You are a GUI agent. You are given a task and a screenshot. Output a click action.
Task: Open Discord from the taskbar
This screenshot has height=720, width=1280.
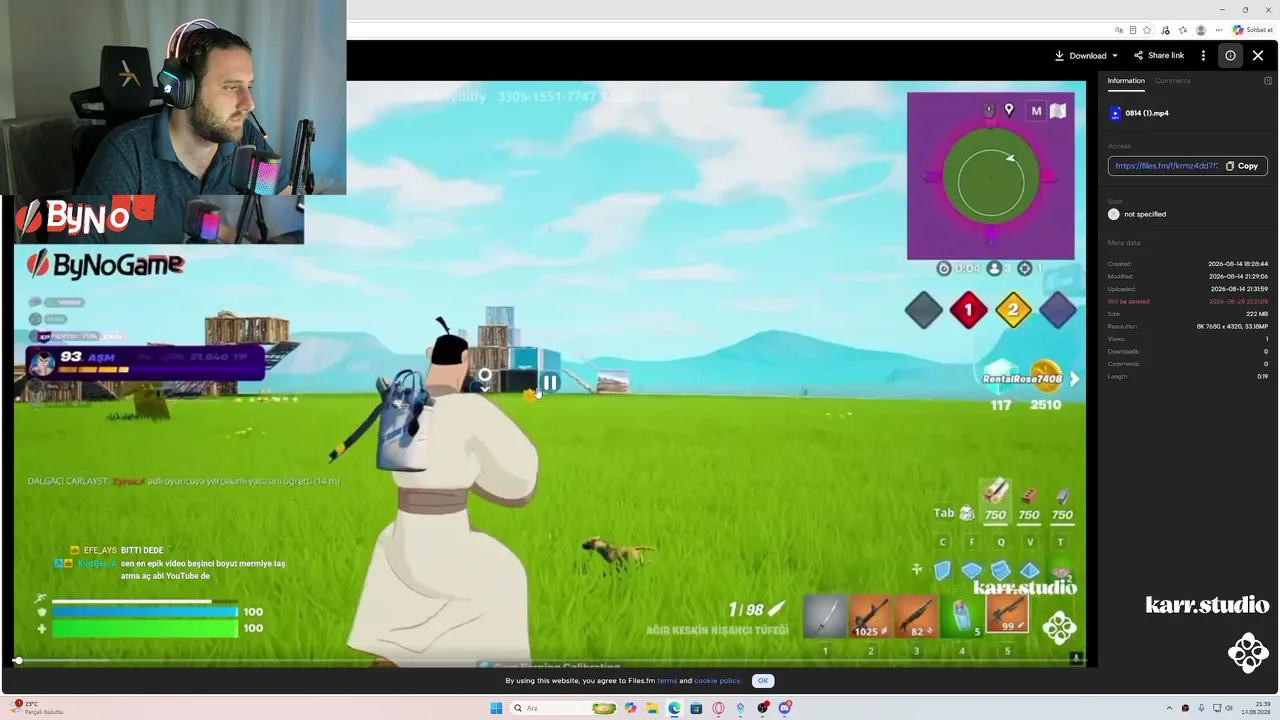click(x=785, y=708)
